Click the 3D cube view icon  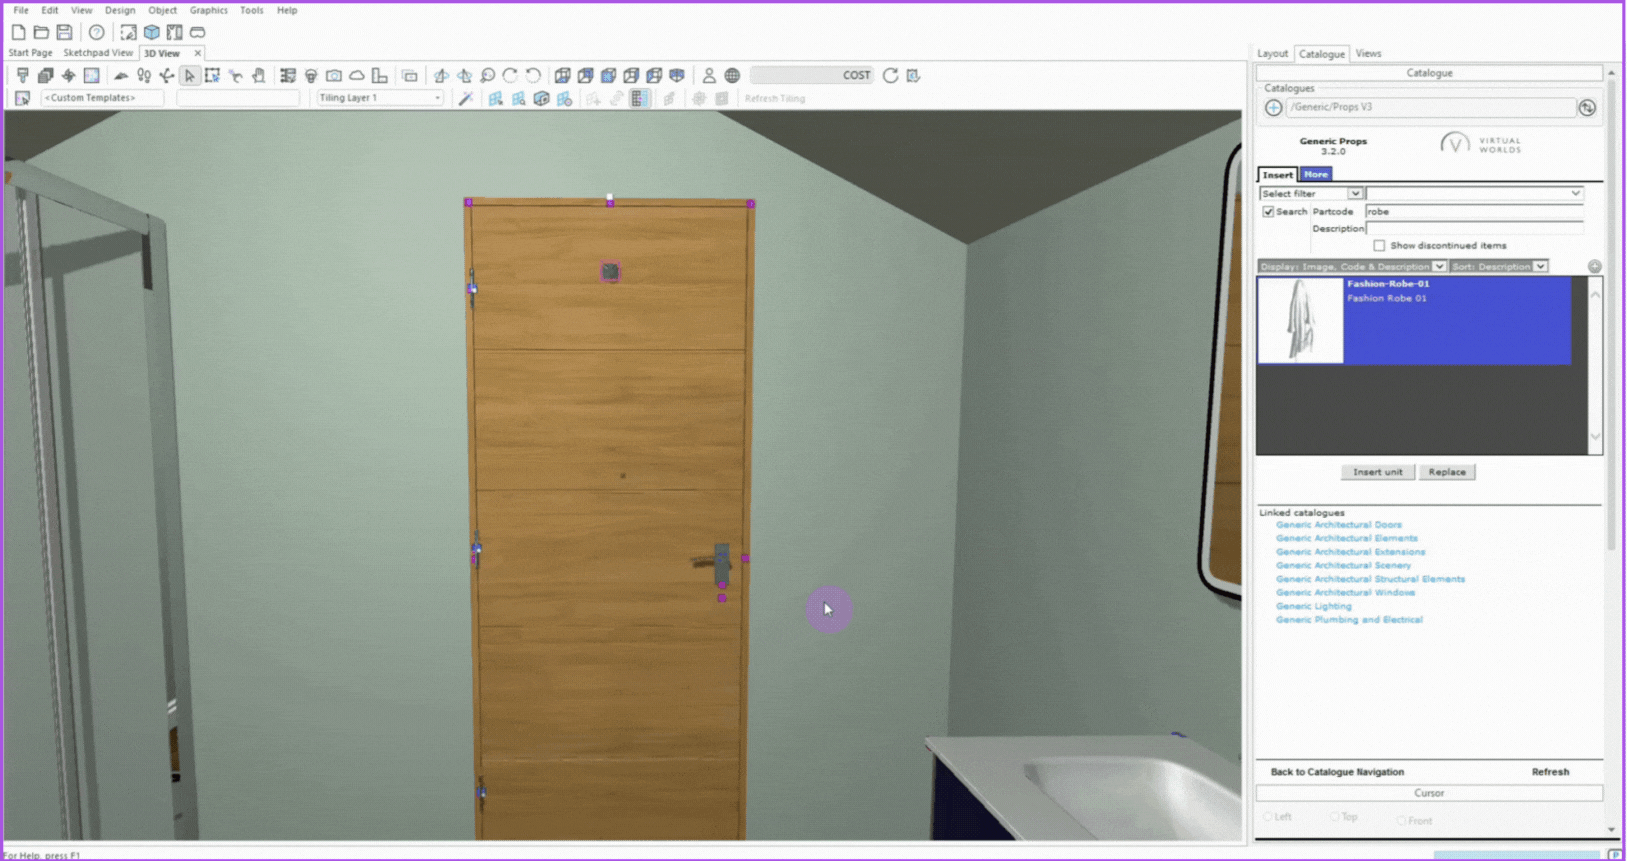pyautogui.click(x=152, y=32)
